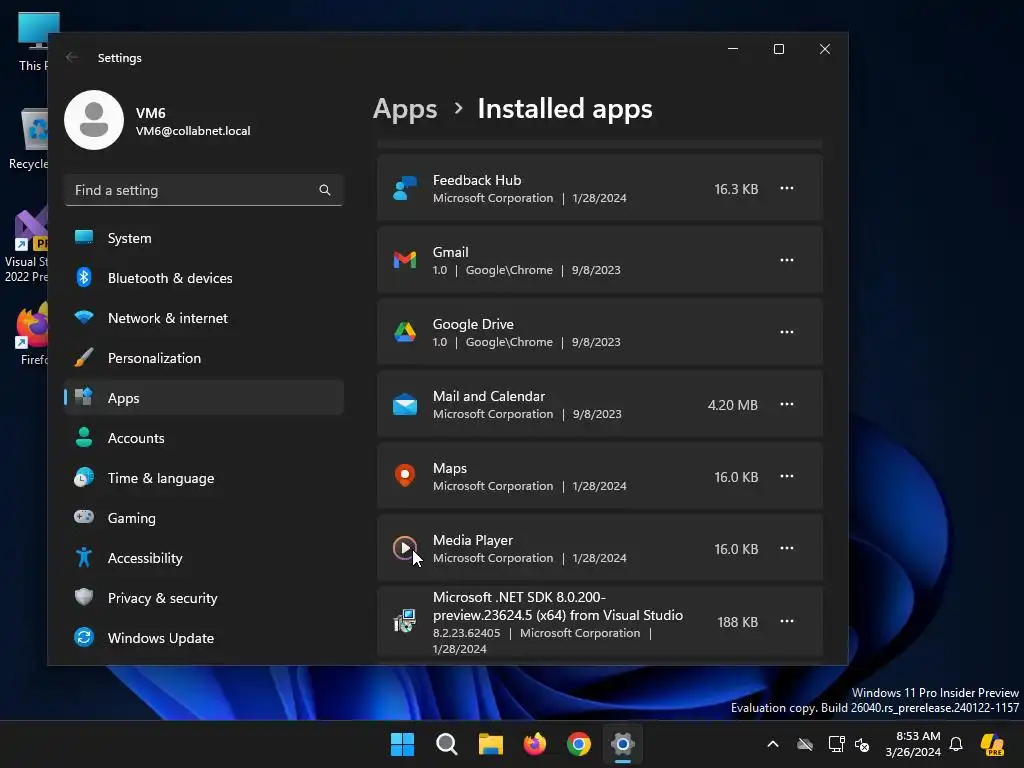Click the VM6 user avatar

coord(94,120)
